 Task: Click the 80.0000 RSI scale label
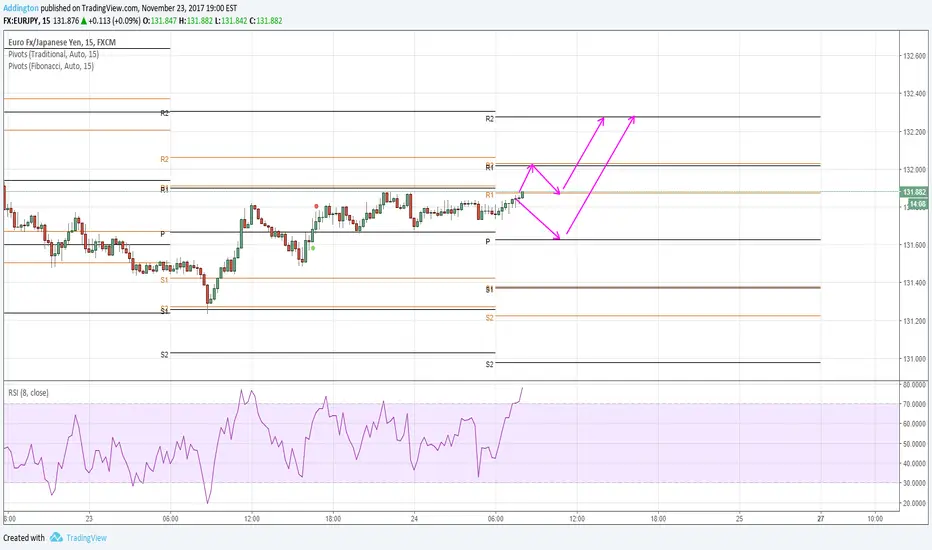[x=914, y=385]
